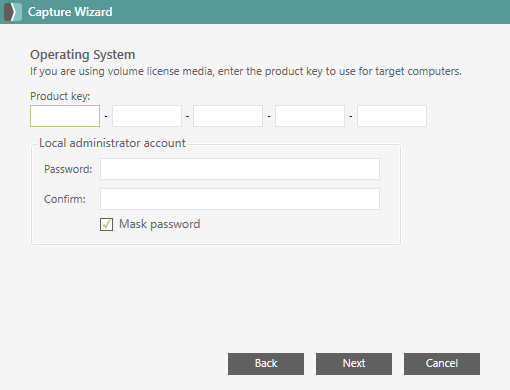This screenshot has height=390, width=510.
Task: Click the fifth product key segment field
Action: pyautogui.click(x=392, y=116)
